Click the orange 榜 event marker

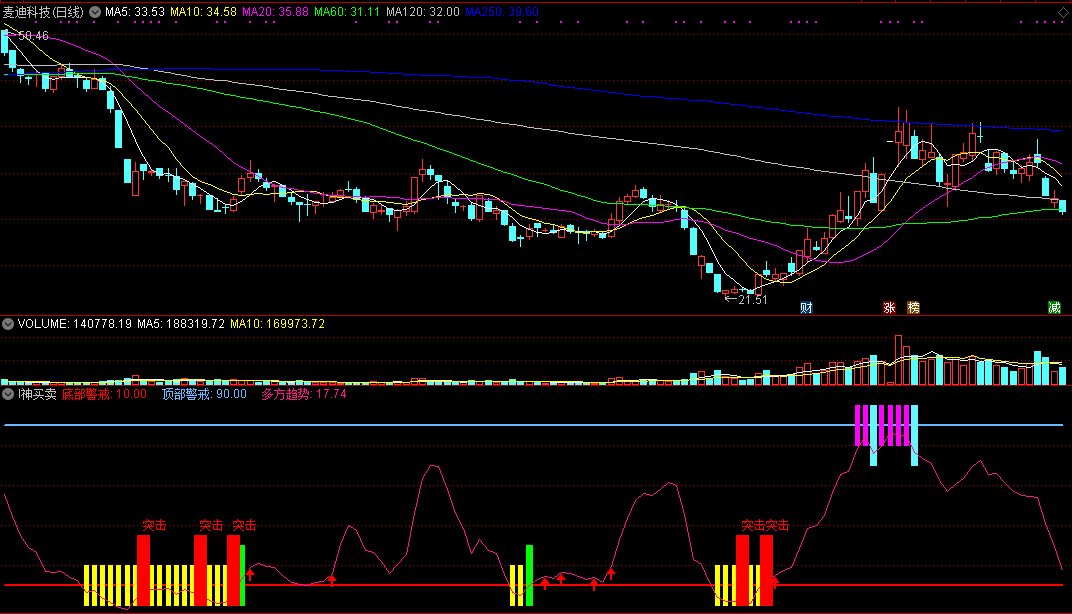click(913, 308)
